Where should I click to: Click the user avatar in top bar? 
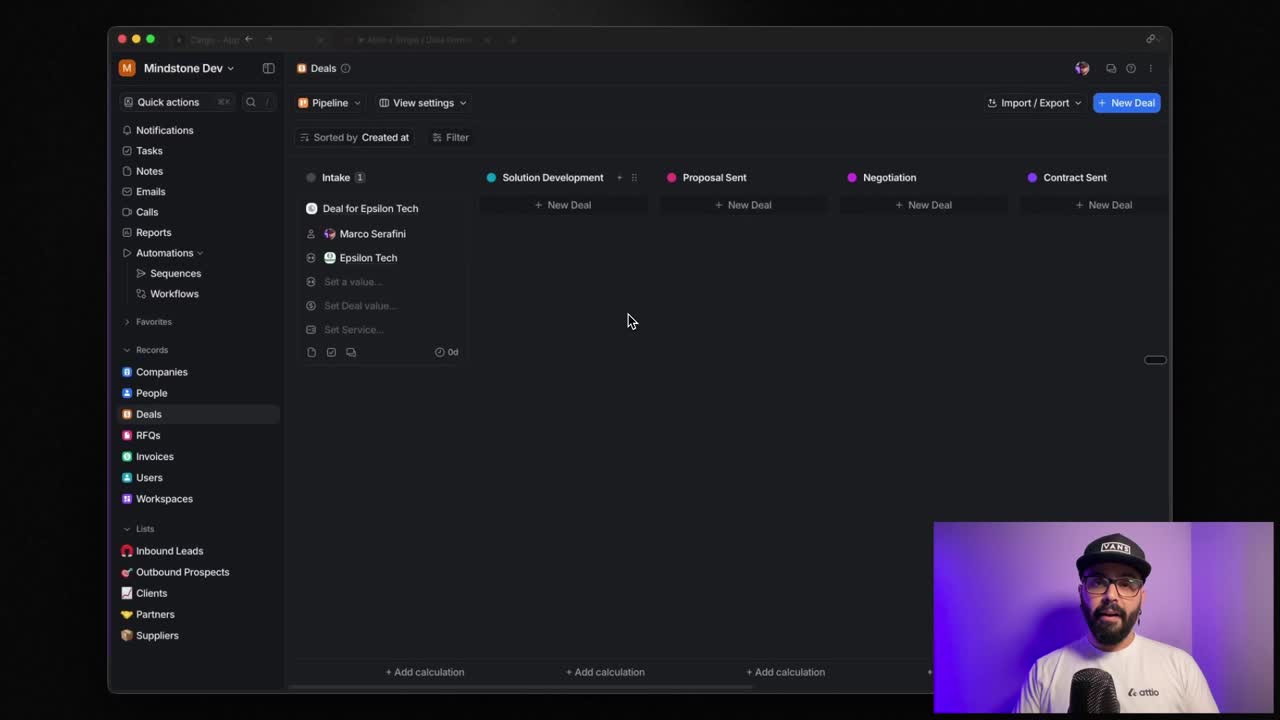tap(1082, 68)
